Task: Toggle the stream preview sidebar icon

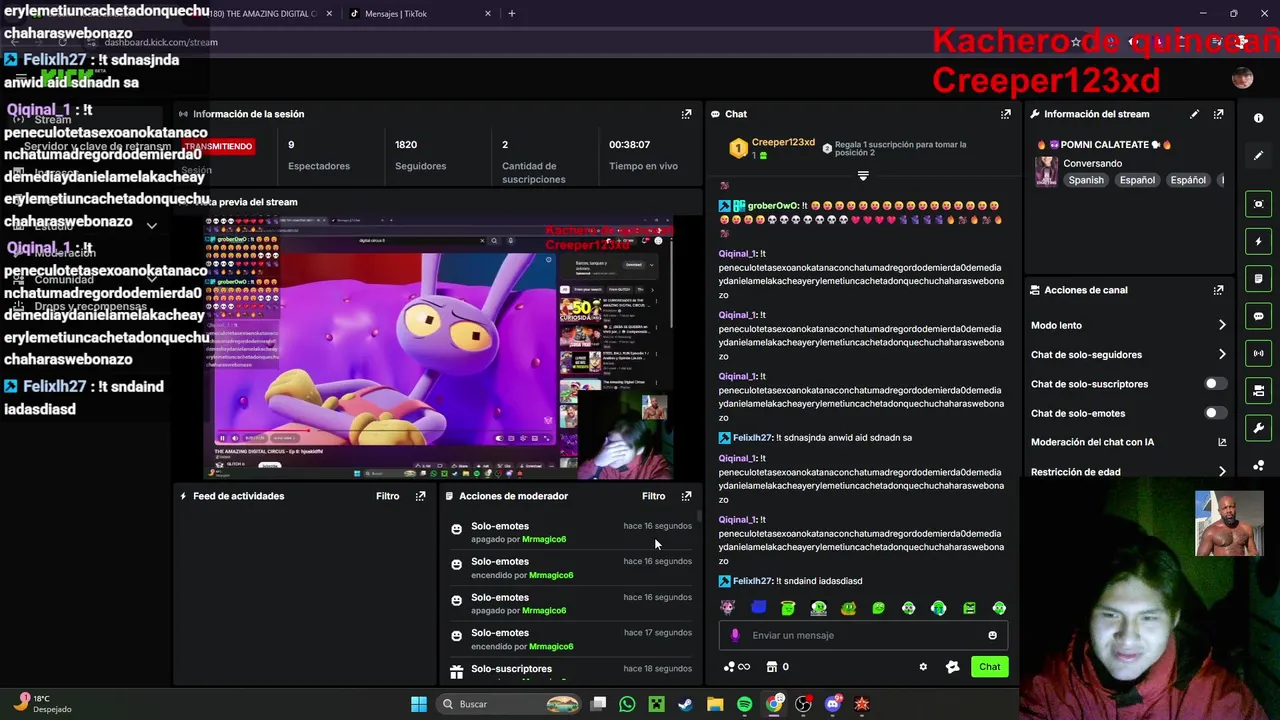Action: 1259,204
